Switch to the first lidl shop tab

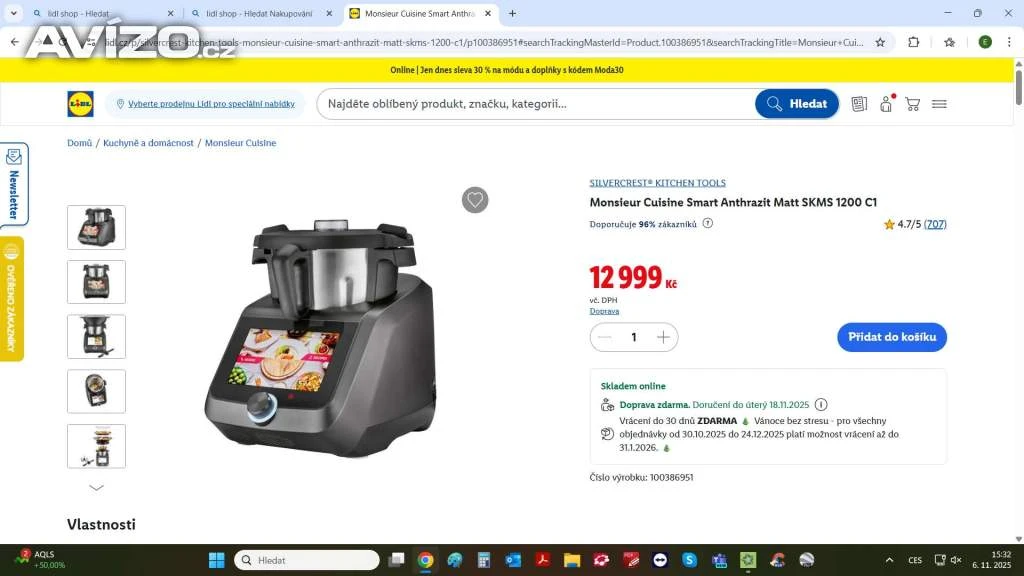coord(103,13)
